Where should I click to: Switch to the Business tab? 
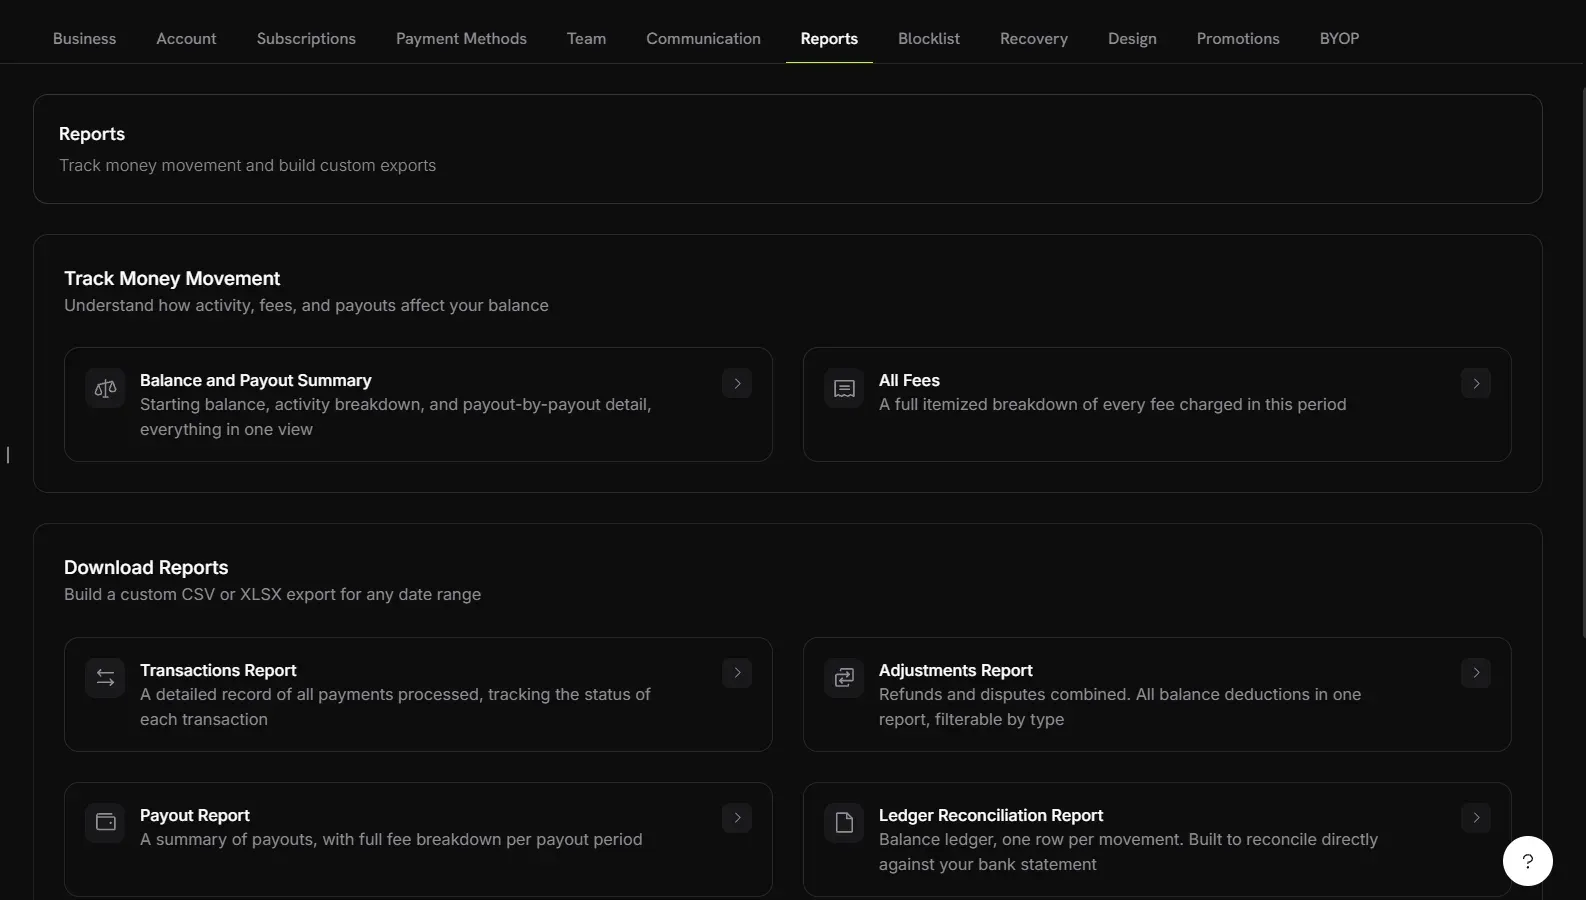(84, 38)
